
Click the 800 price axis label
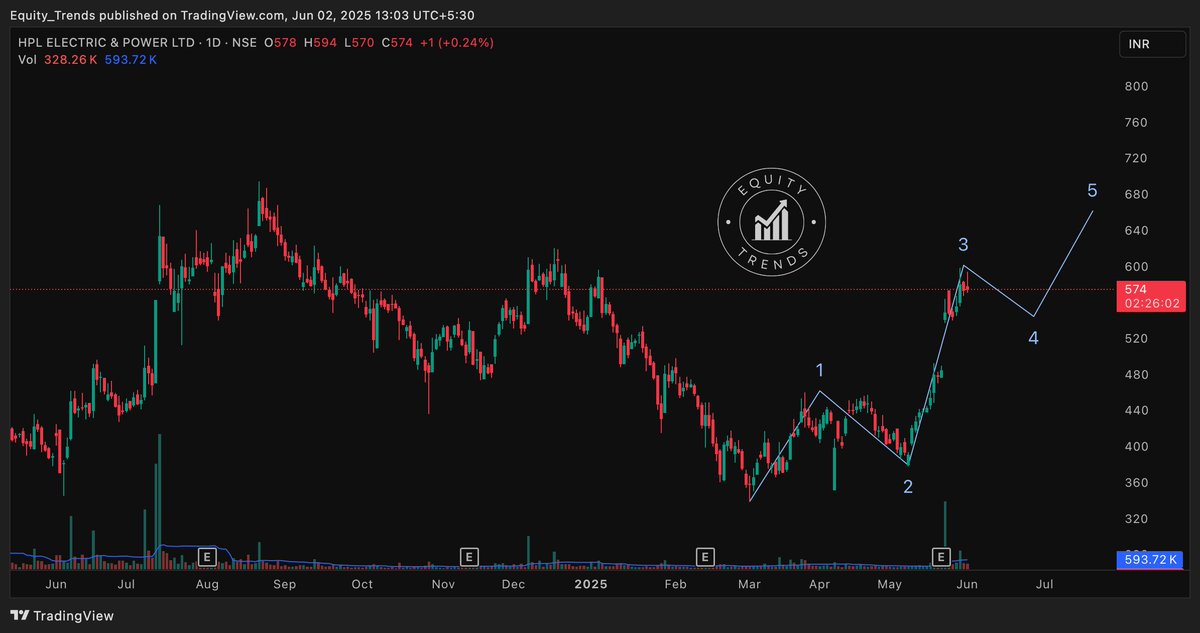point(1138,87)
